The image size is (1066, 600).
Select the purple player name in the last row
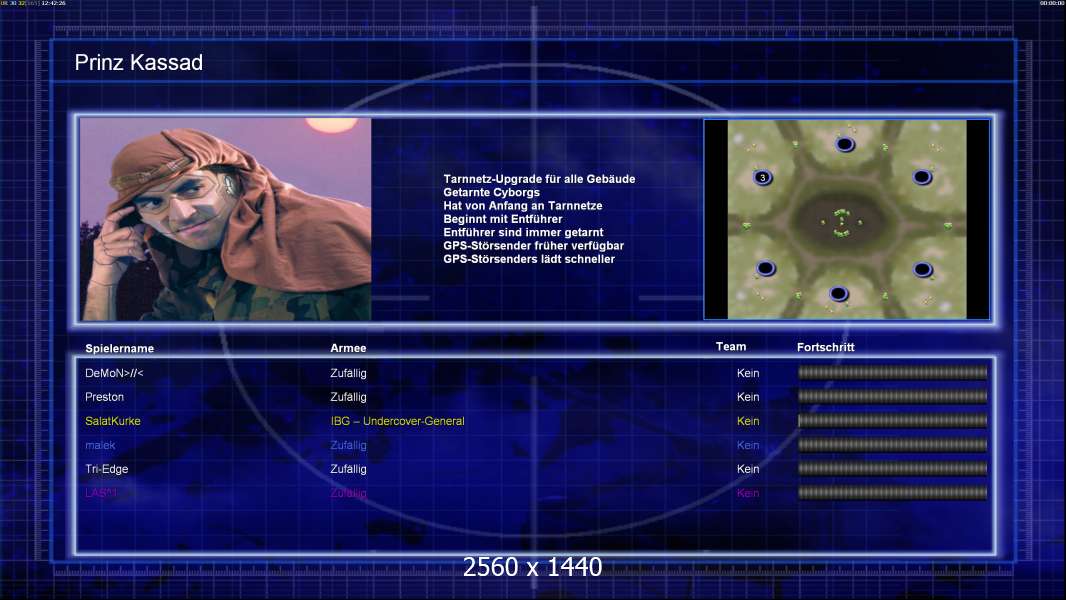click(x=101, y=493)
